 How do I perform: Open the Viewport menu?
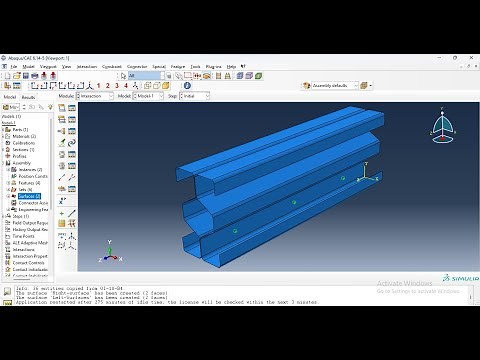(x=48, y=67)
